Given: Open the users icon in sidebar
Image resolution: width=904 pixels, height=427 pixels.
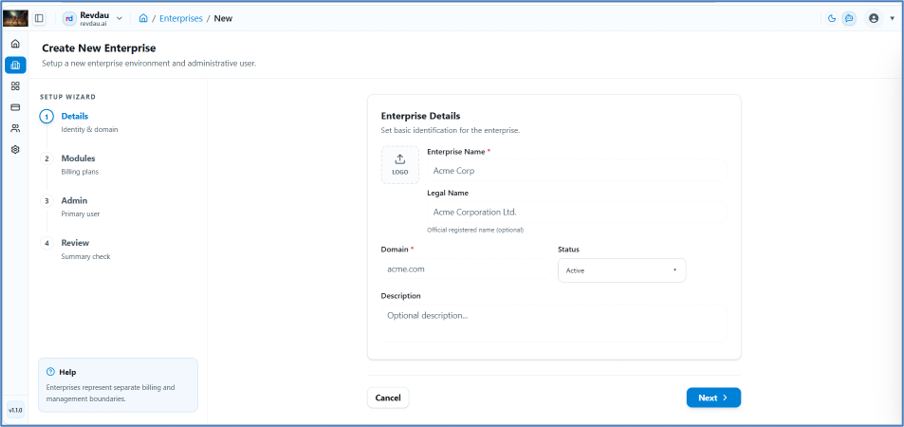Looking at the screenshot, I should click(x=16, y=129).
